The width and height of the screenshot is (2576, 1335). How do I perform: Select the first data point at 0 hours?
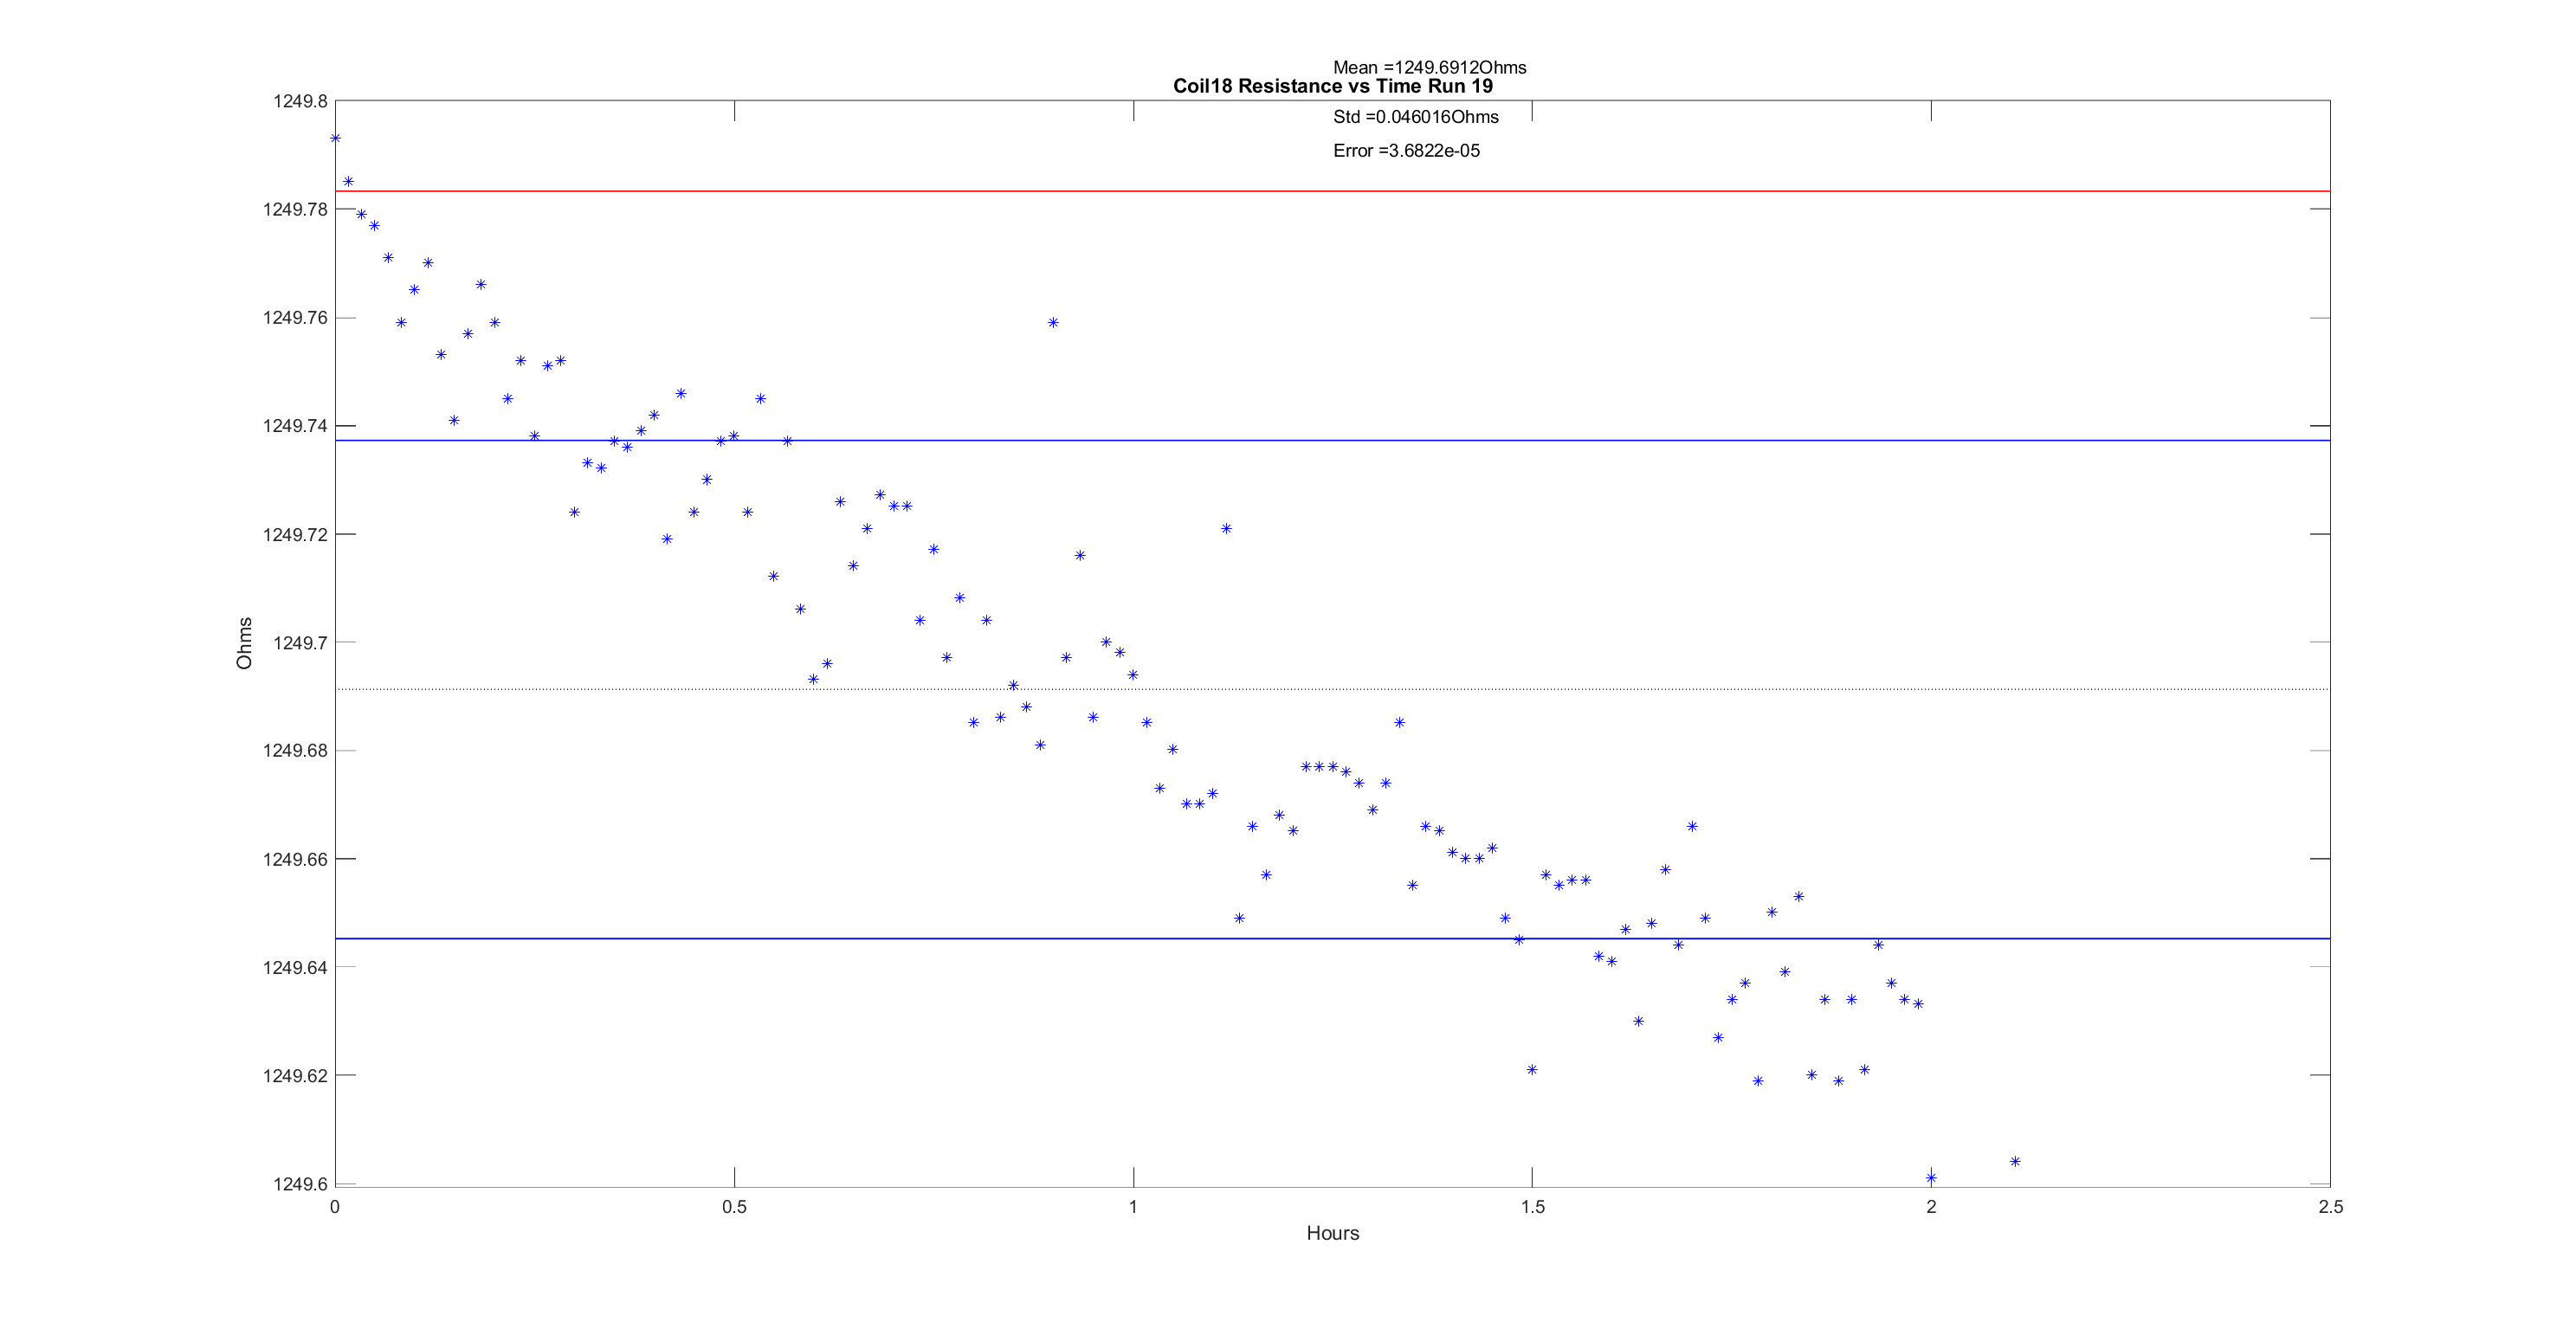click(335, 138)
